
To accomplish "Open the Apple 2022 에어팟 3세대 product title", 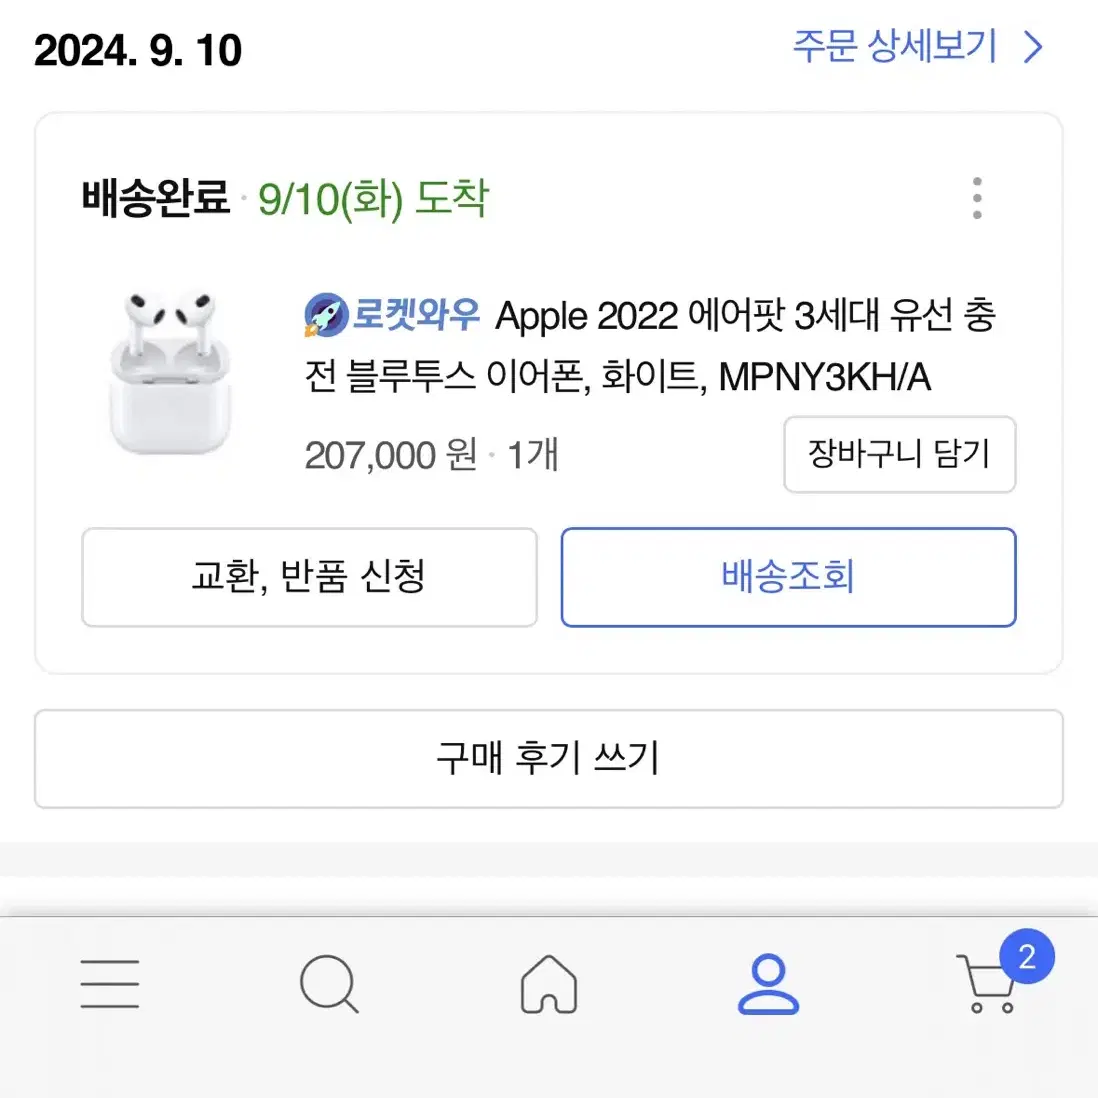I will pyautogui.click(x=651, y=345).
